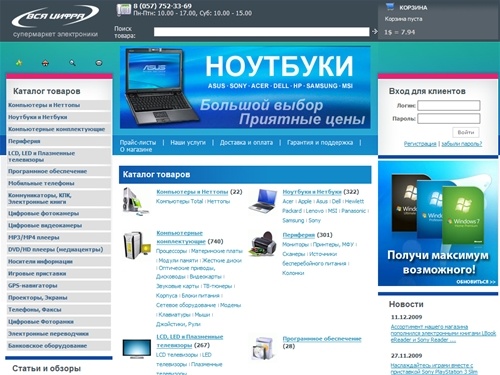Image resolution: width=500 pixels, height=375 pixels.
Task: Open the software discs category image
Action: (264, 349)
